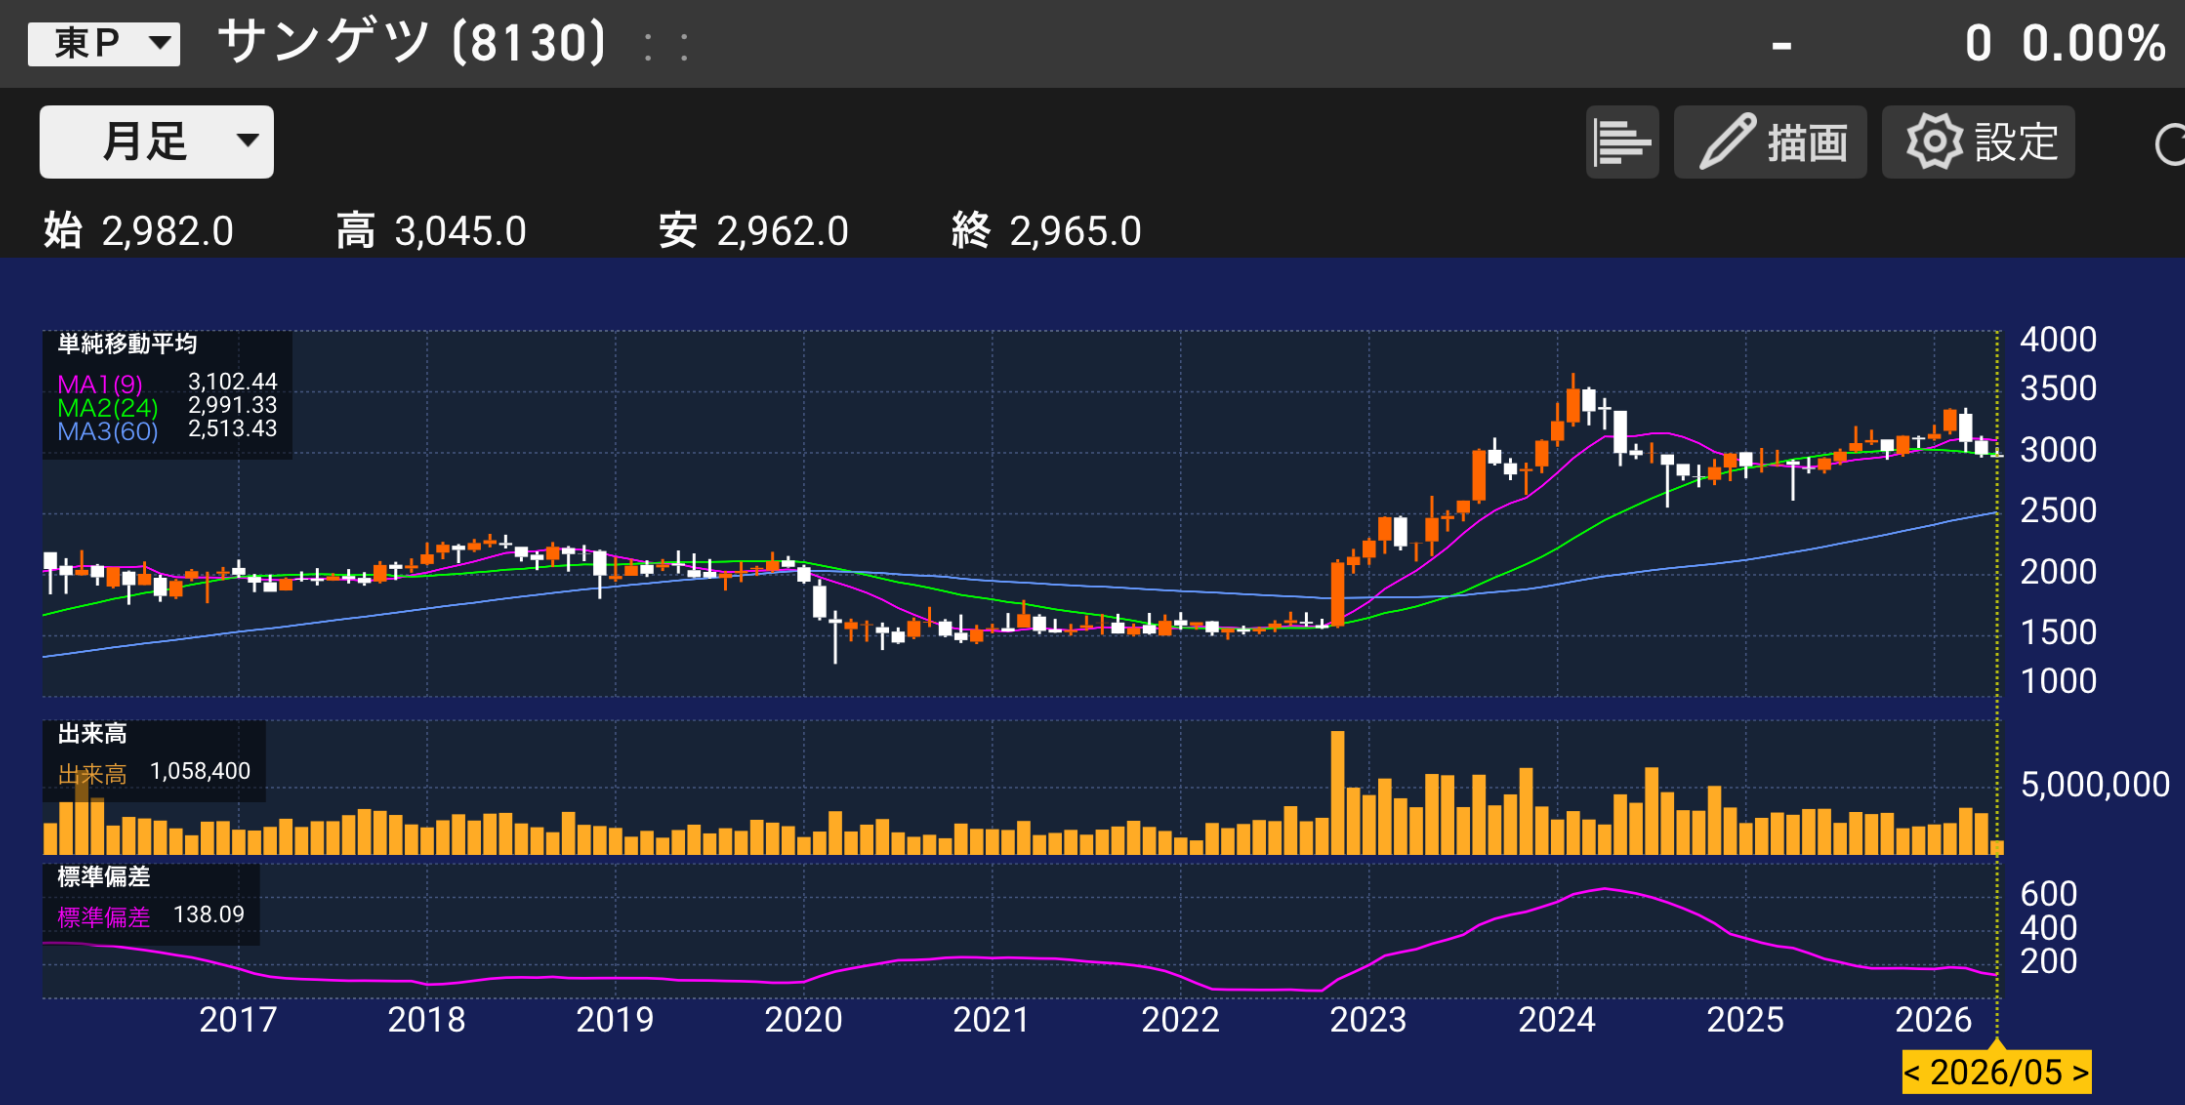Click the high price 3,045.0
Image resolution: width=2185 pixels, height=1105 pixels.
click(460, 231)
